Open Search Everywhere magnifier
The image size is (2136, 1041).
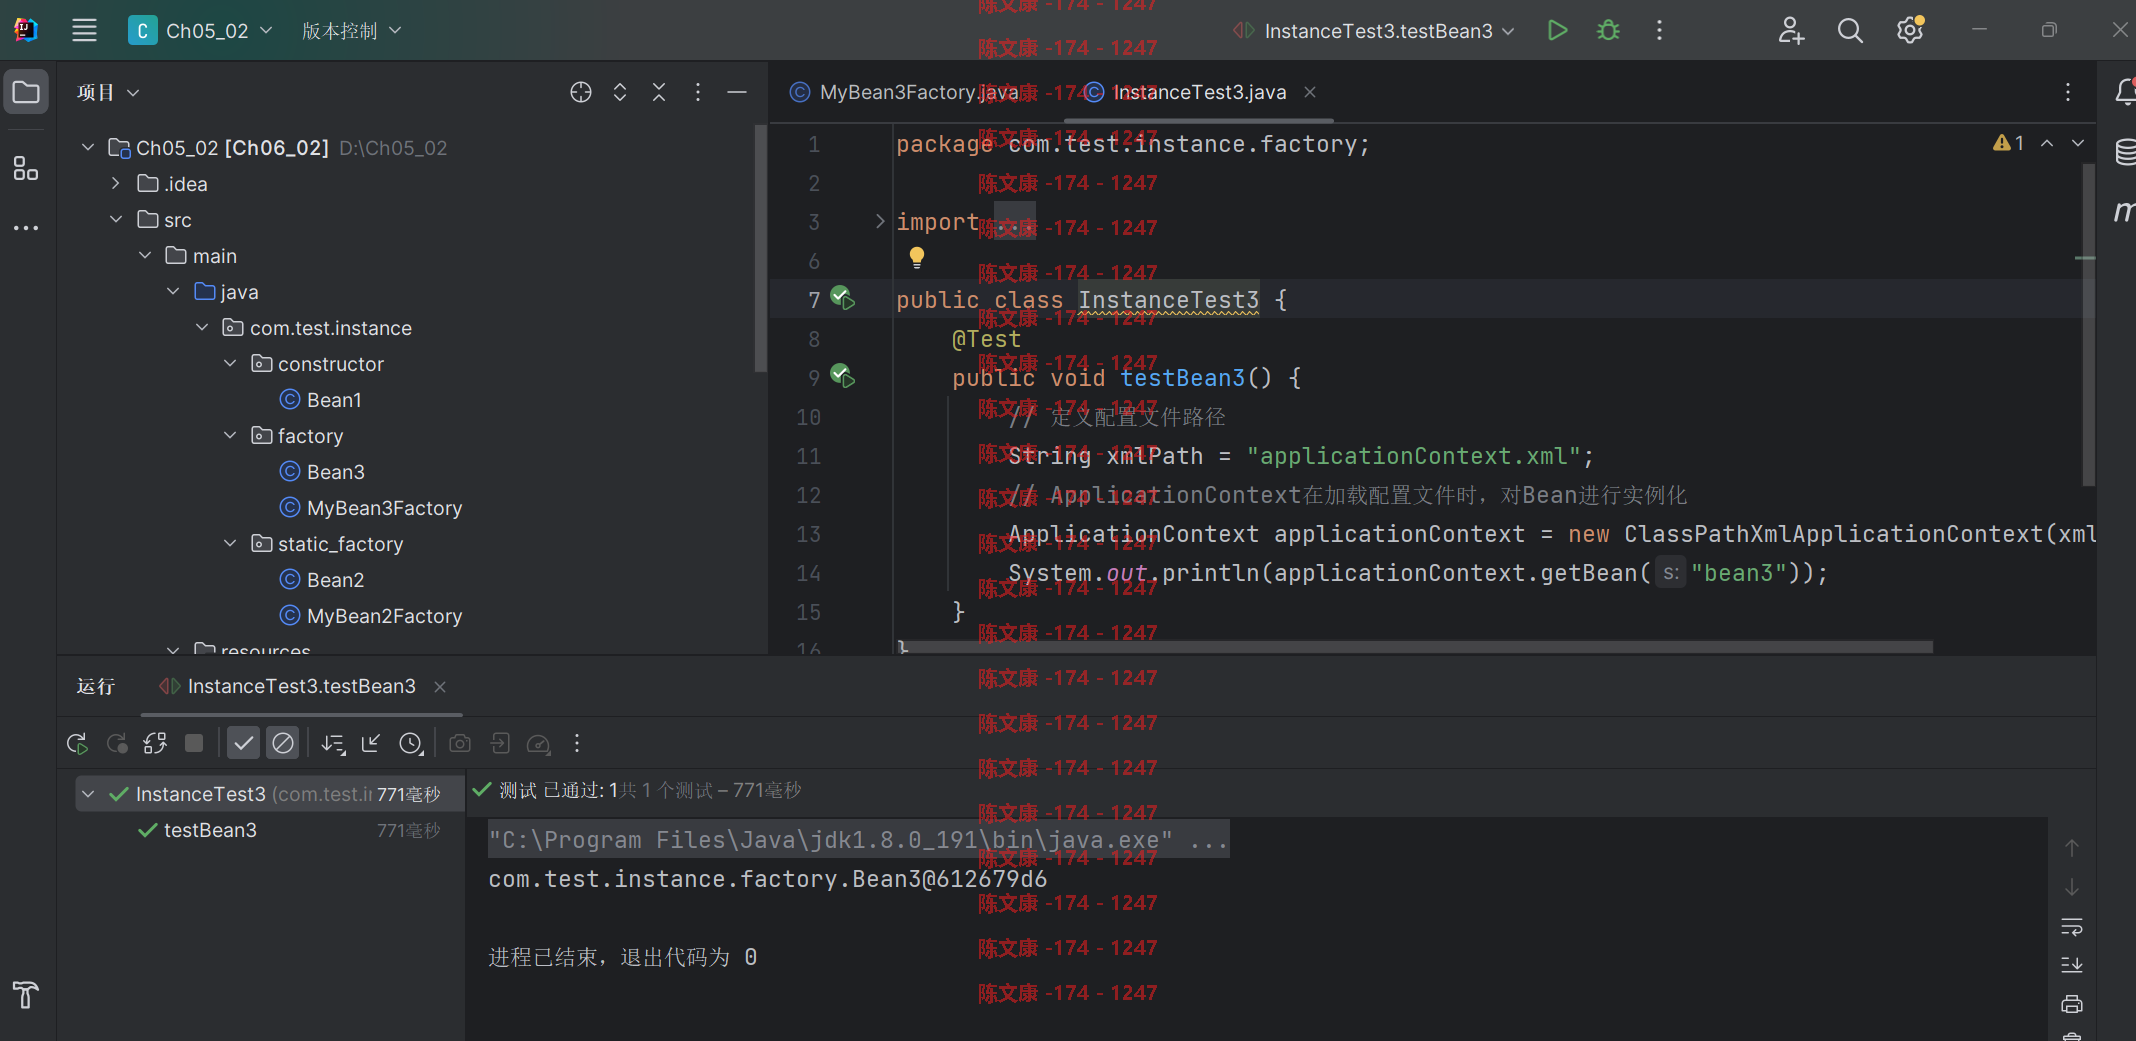point(1850,30)
